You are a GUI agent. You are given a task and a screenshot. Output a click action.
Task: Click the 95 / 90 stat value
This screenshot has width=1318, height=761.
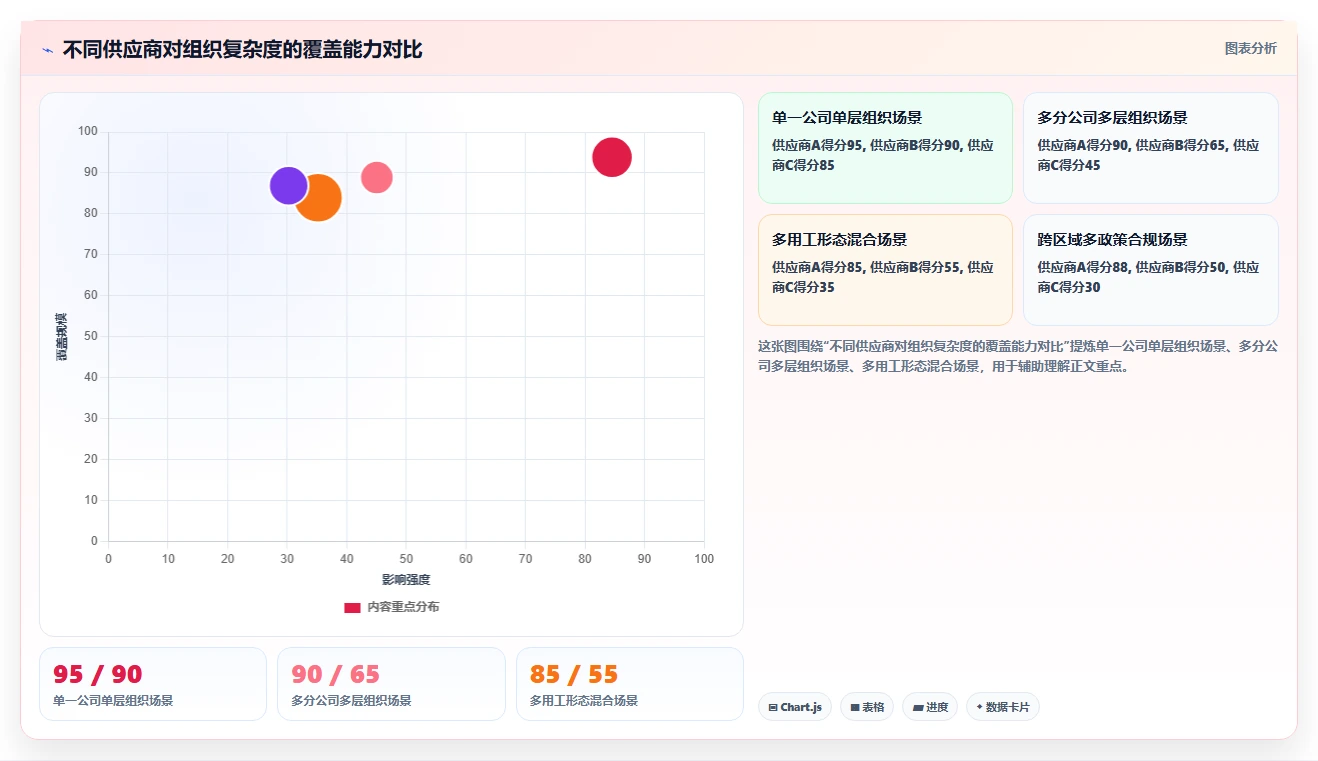pos(98,674)
